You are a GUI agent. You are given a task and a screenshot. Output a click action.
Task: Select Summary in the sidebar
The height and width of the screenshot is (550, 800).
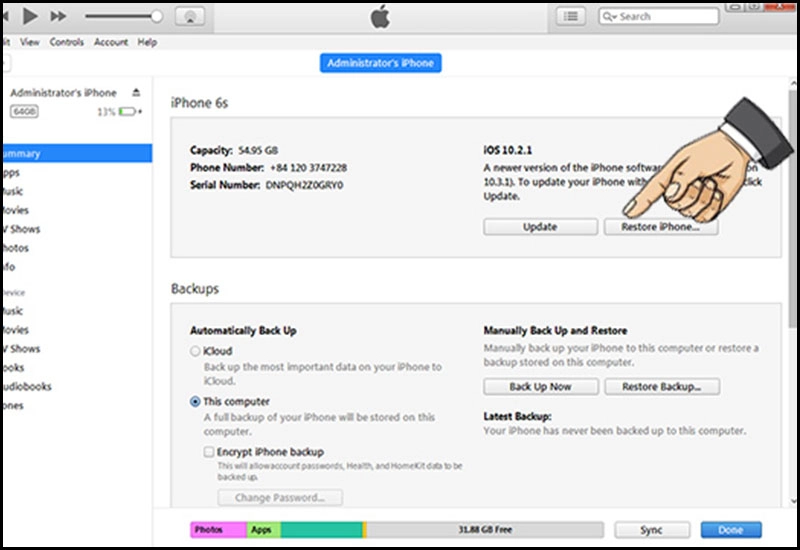(x=77, y=153)
